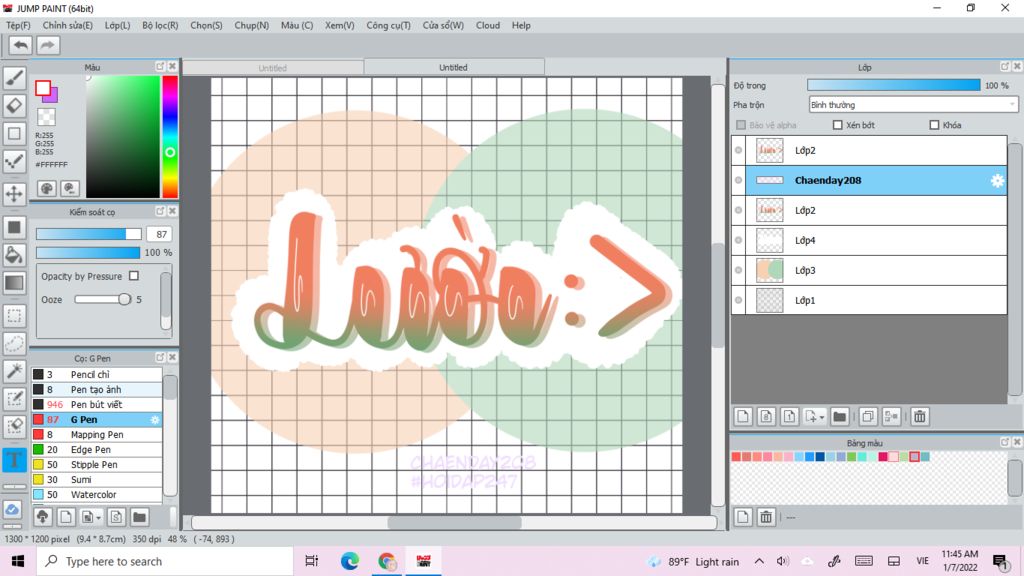
Task: Toggle visibility of topmost Lớp2 layer
Action: tap(739, 150)
